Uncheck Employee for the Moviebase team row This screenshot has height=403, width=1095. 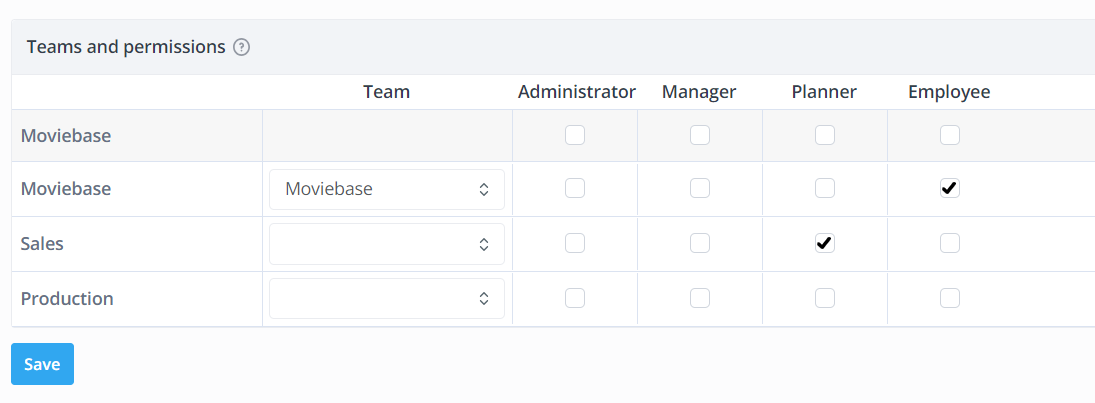pos(950,188)
